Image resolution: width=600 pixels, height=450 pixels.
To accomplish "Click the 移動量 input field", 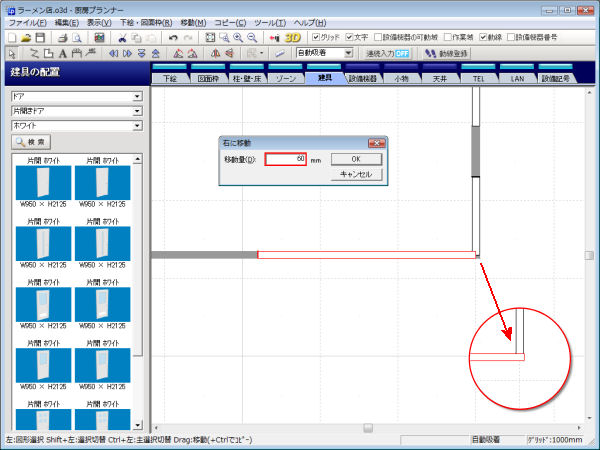I will 286,159.
